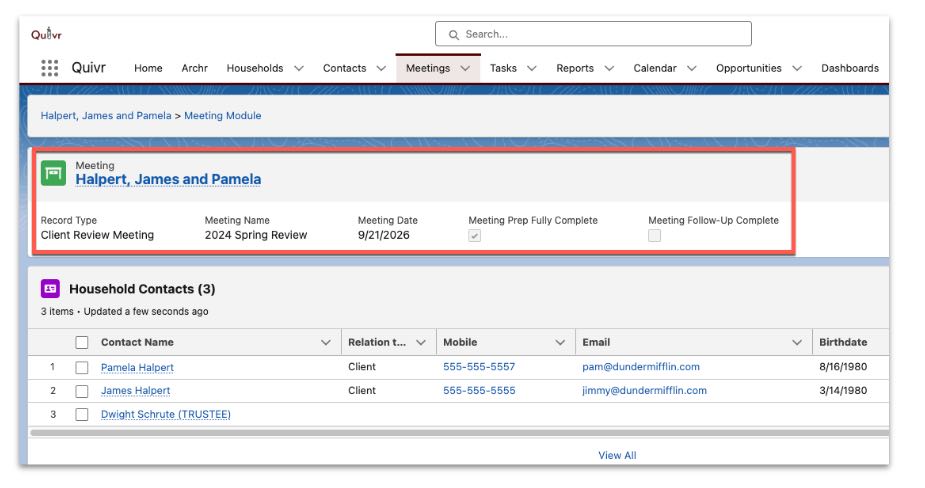The height and width of the screenshot is (488, 925).
Task: Open meeting title Halpert, James and Pamela
Action: point(168,179)
